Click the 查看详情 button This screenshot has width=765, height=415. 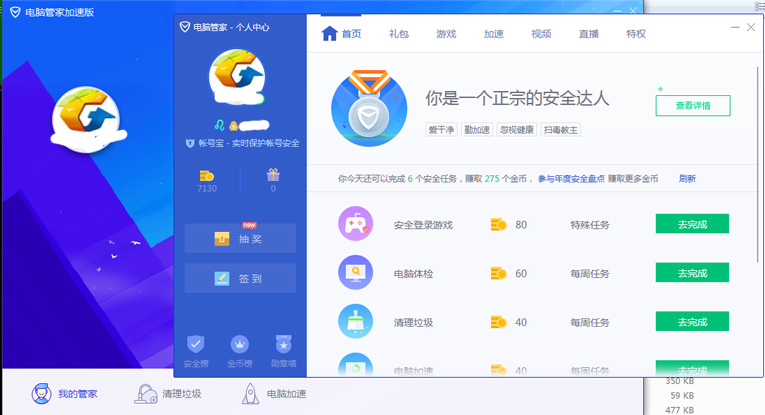point(692,106)
